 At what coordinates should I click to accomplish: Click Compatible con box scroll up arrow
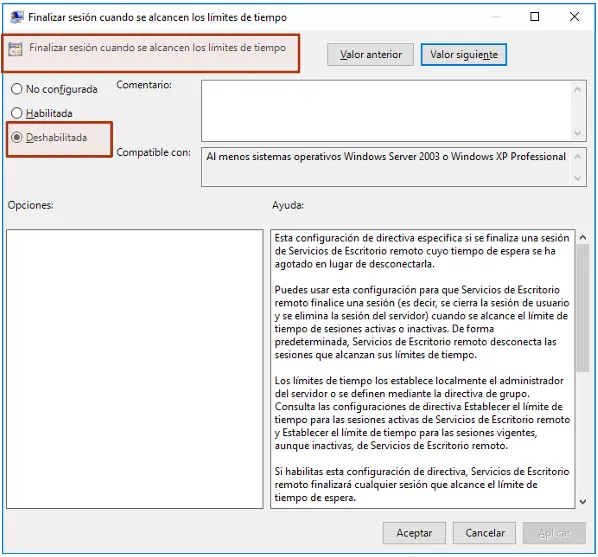(578, 157)
